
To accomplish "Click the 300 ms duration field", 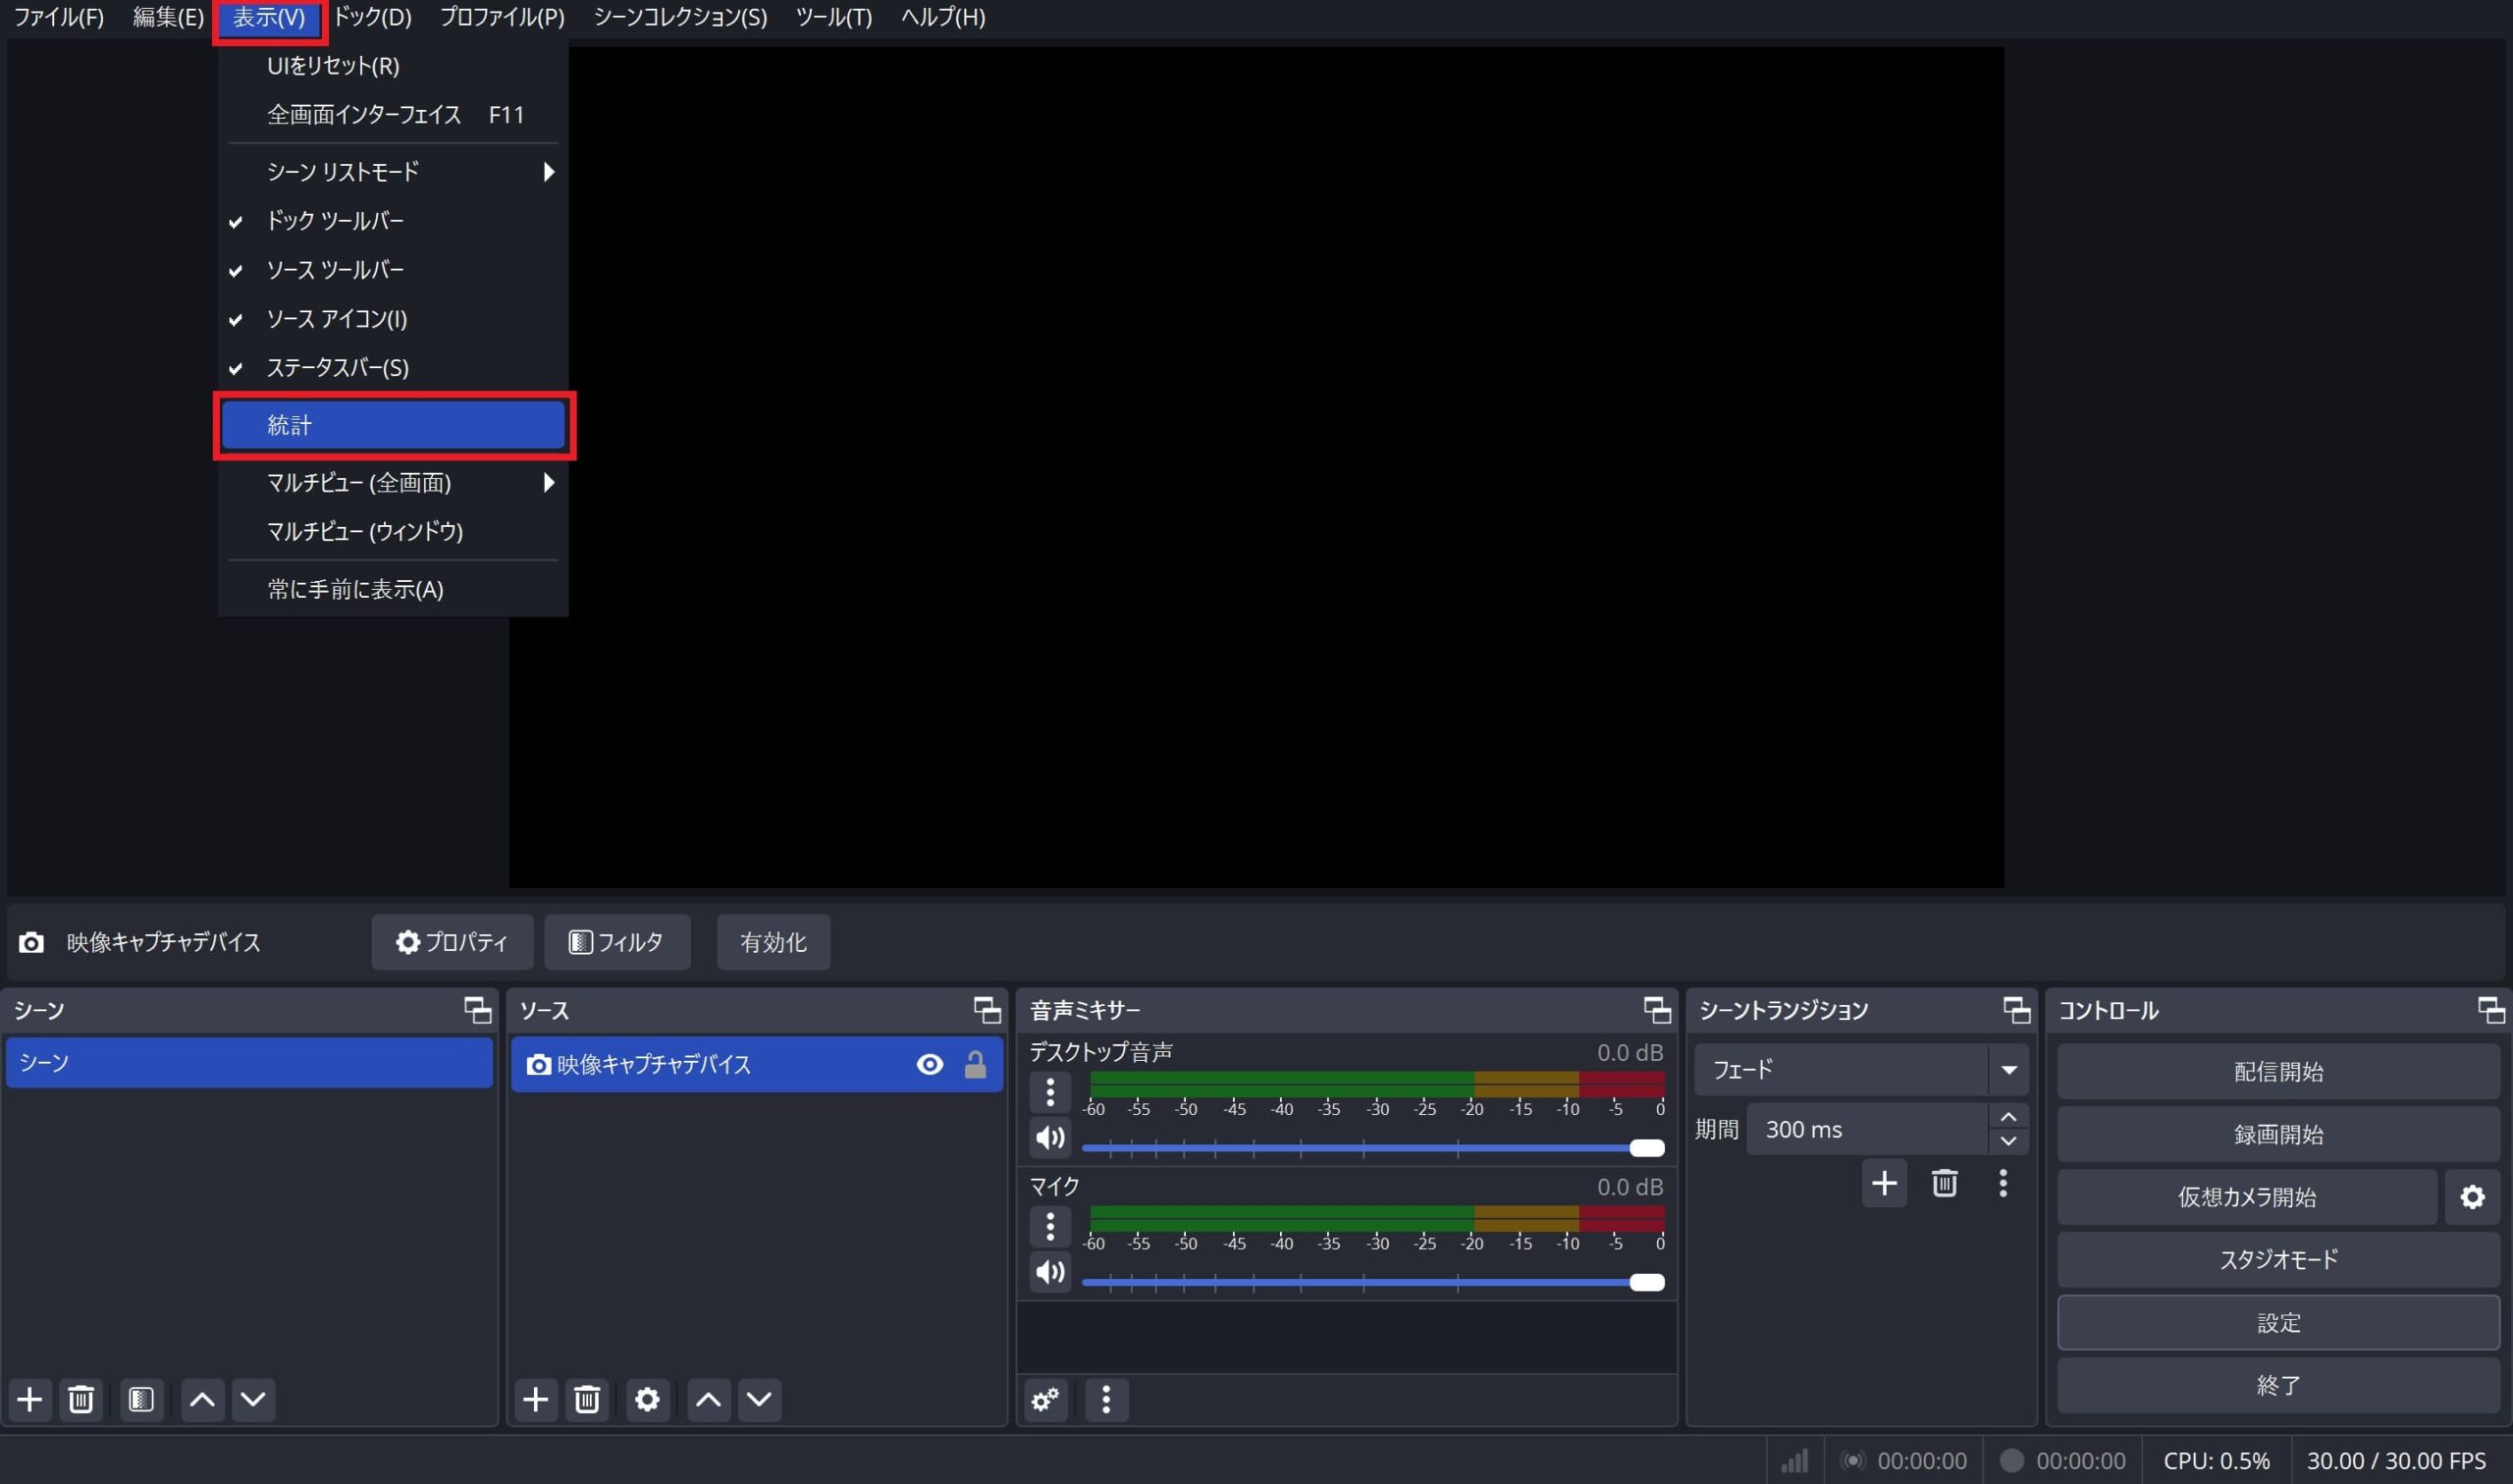I will click(1867, 1129).
